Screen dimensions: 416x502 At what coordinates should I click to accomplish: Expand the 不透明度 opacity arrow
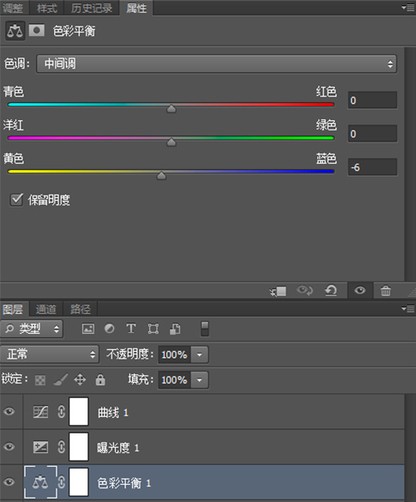point(199,355)
